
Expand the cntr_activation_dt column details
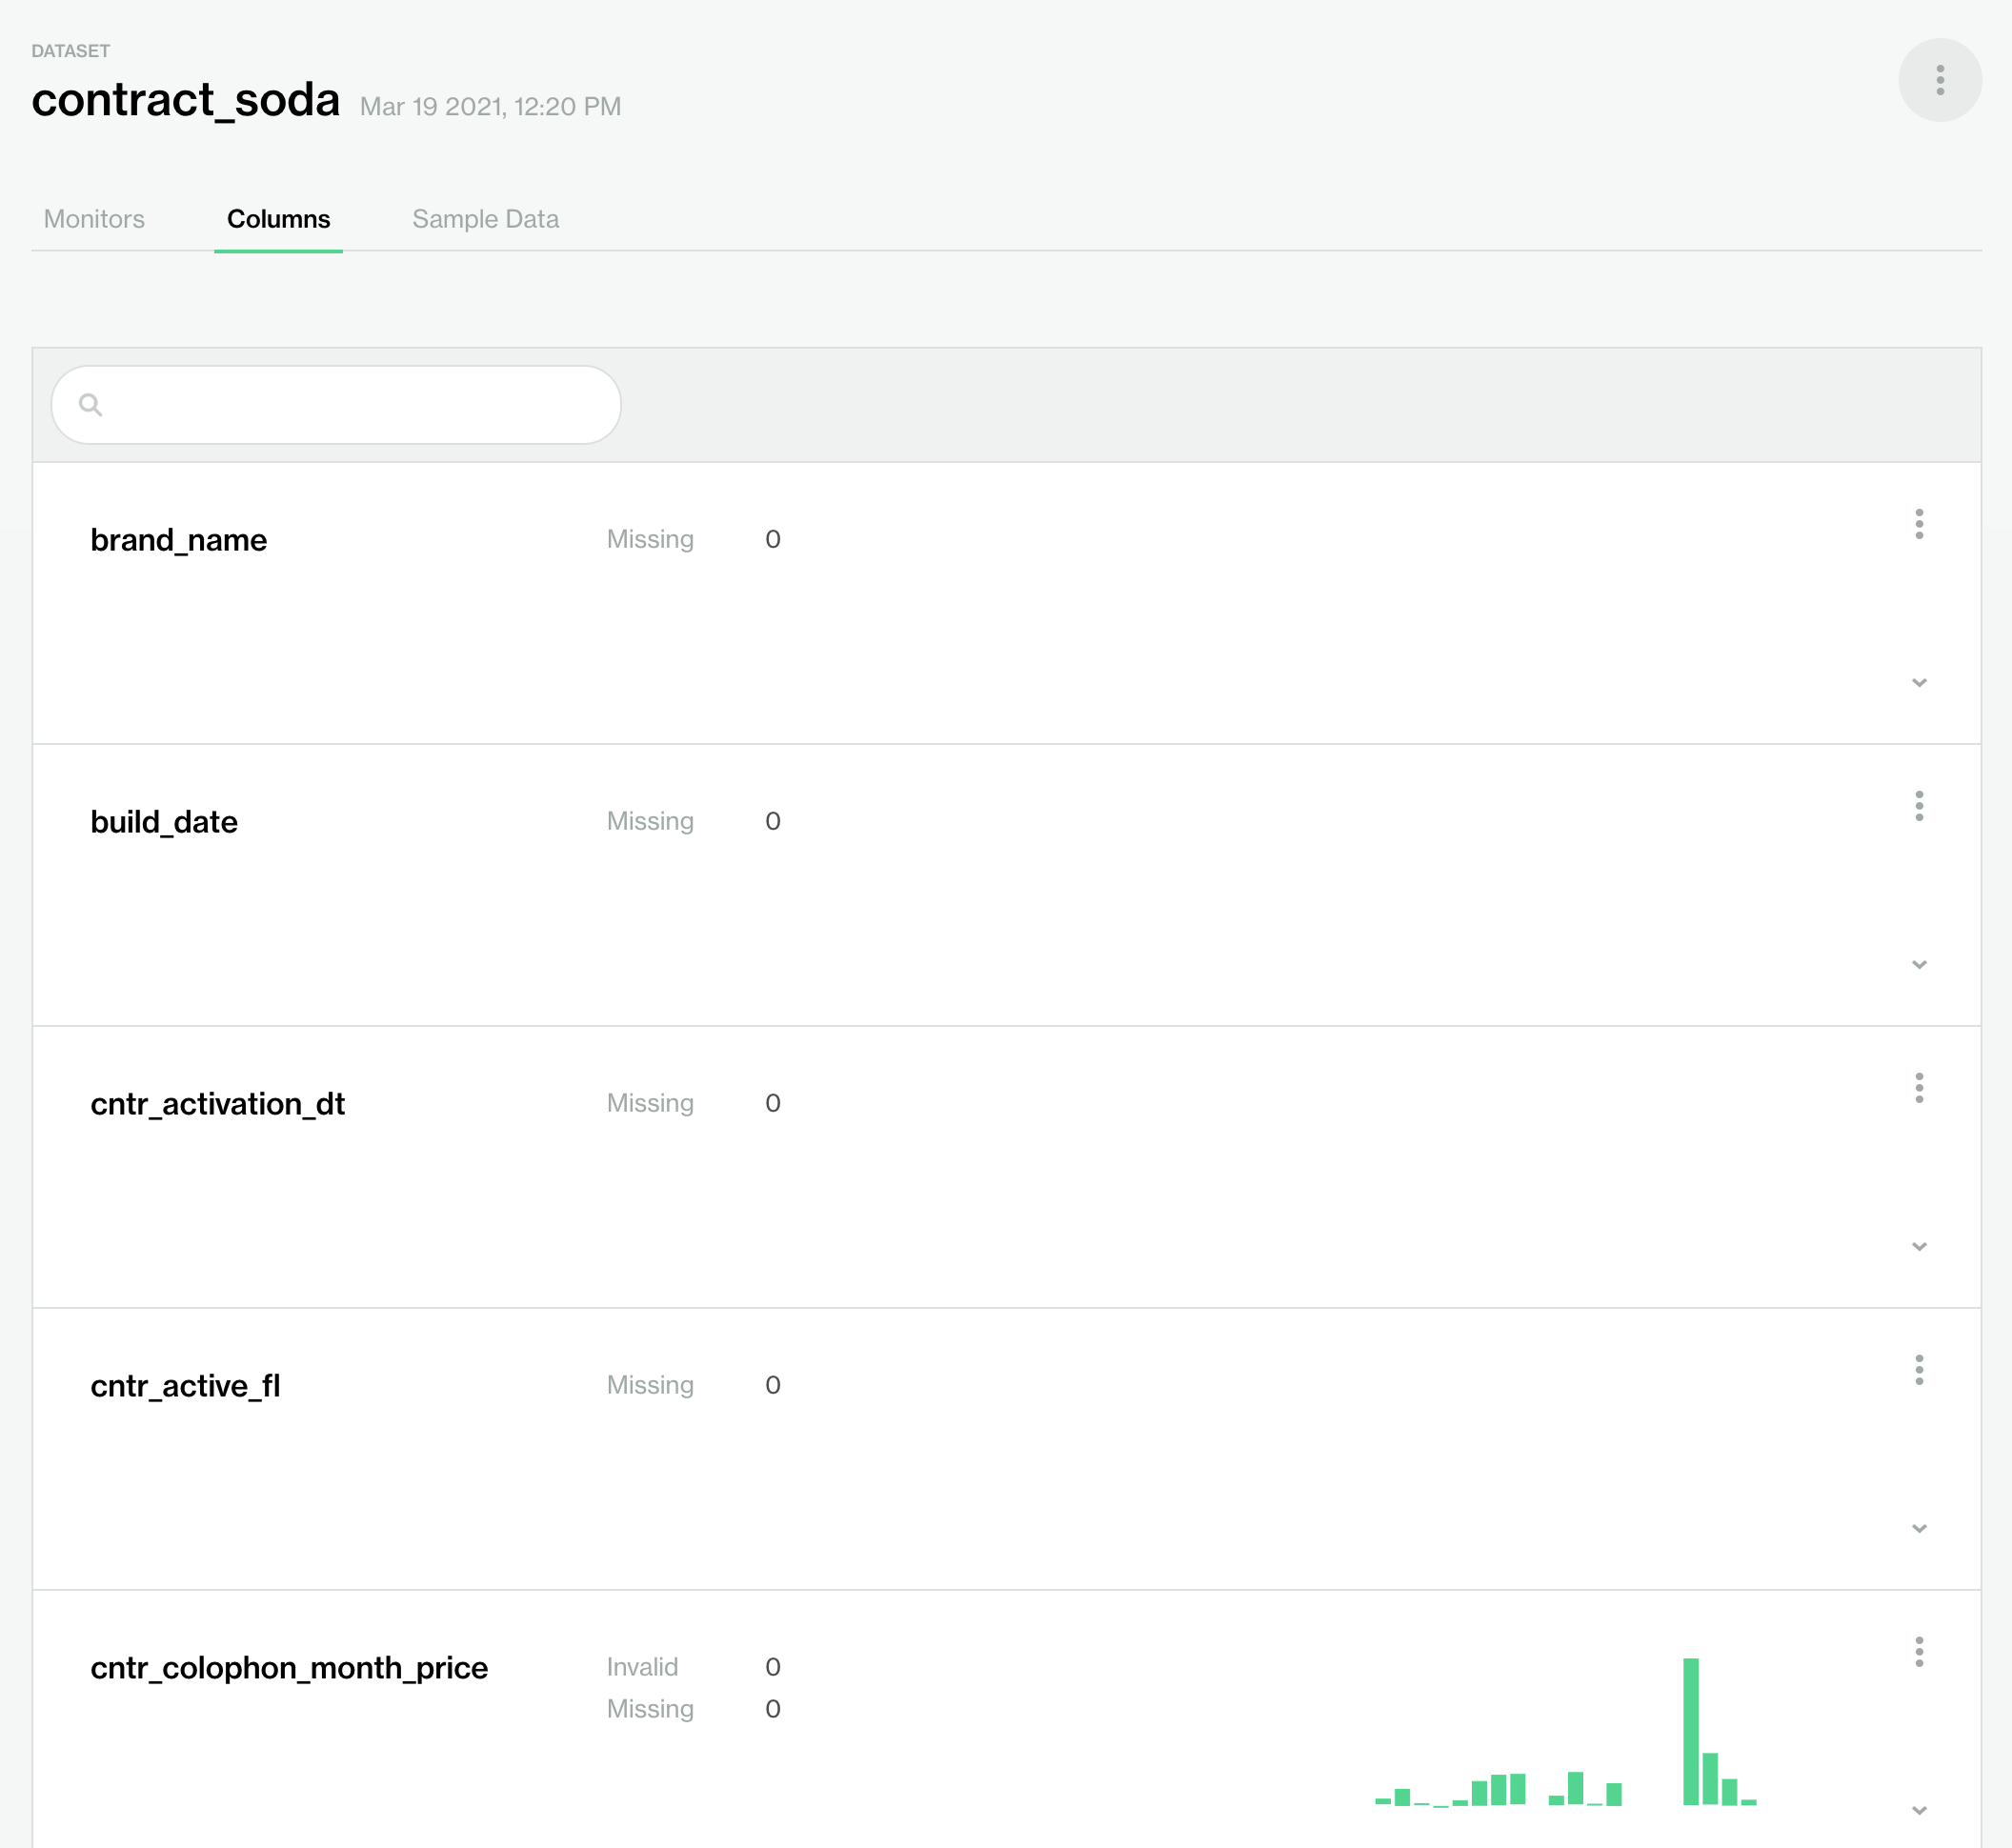[1920, 1246]
